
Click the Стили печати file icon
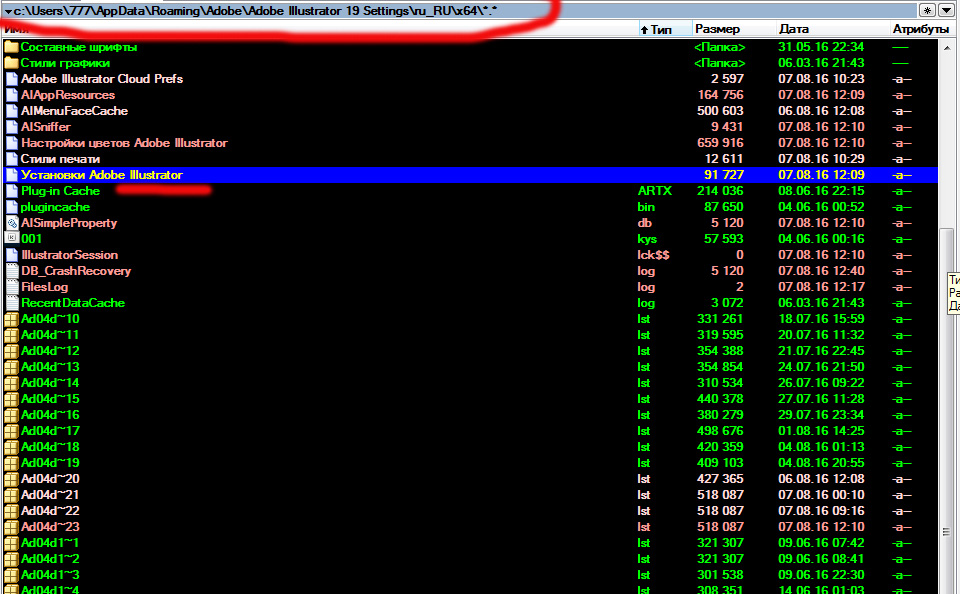pos(12,159)
